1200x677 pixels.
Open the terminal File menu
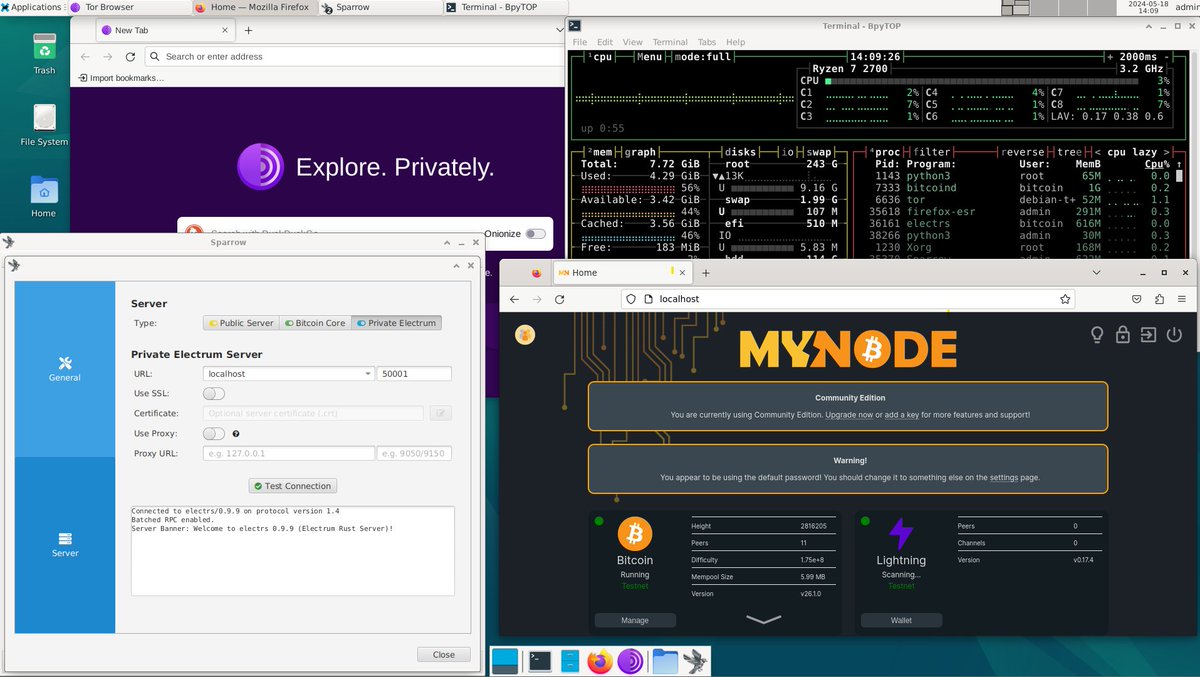[x=579, y=42]
